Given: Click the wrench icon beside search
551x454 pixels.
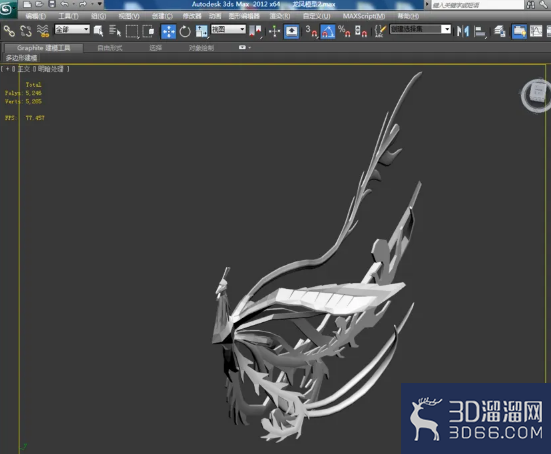Looking at the screenshot, I should 544,5.
